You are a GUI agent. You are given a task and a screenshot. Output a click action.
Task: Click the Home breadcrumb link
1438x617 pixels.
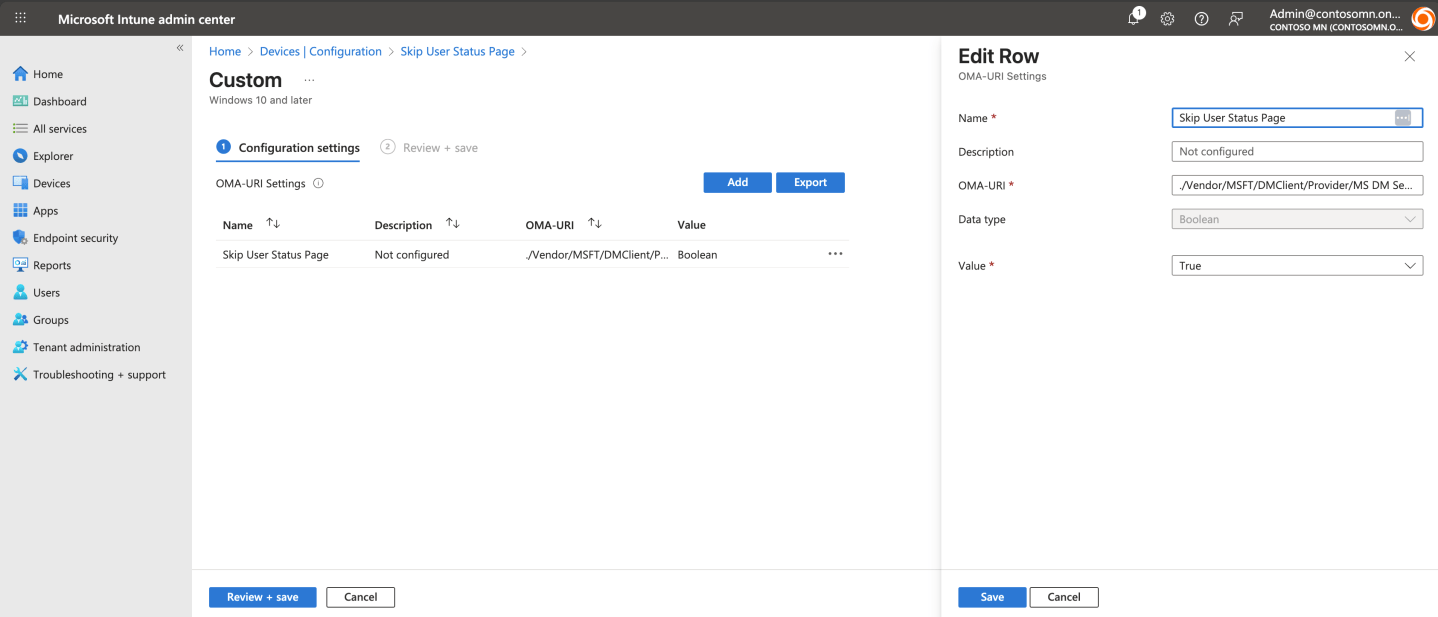(225, 51)
